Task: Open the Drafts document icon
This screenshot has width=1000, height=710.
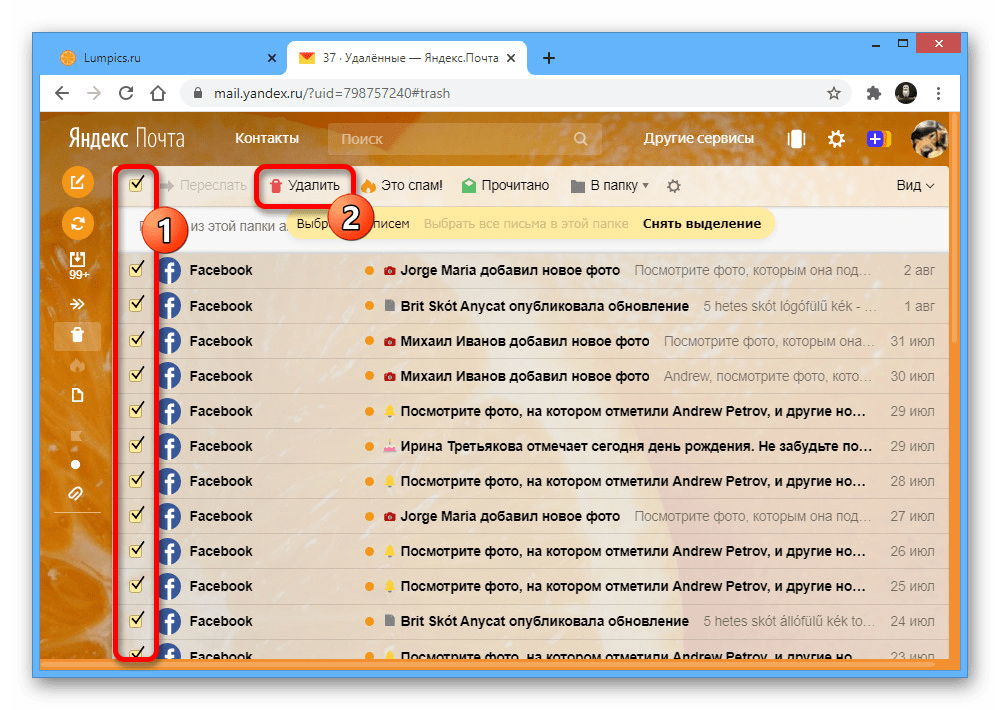Action: pyautogui.click(x=78, y=395)
